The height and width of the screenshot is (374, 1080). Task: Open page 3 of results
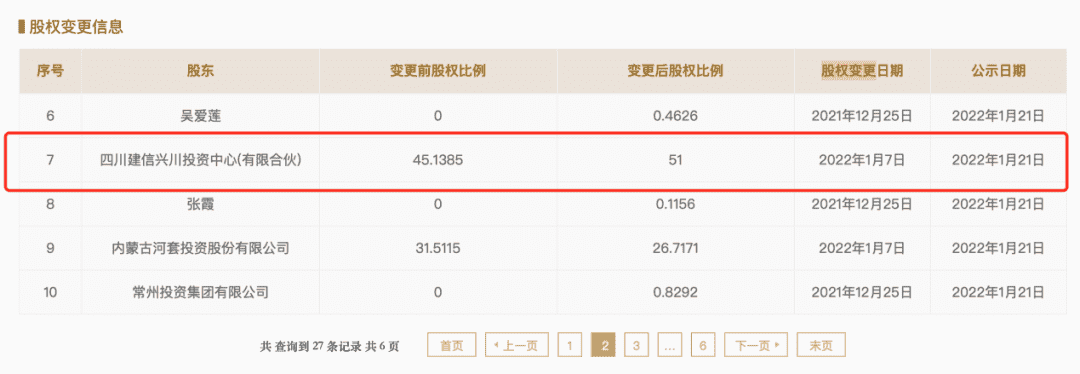(x=636, y=345)
